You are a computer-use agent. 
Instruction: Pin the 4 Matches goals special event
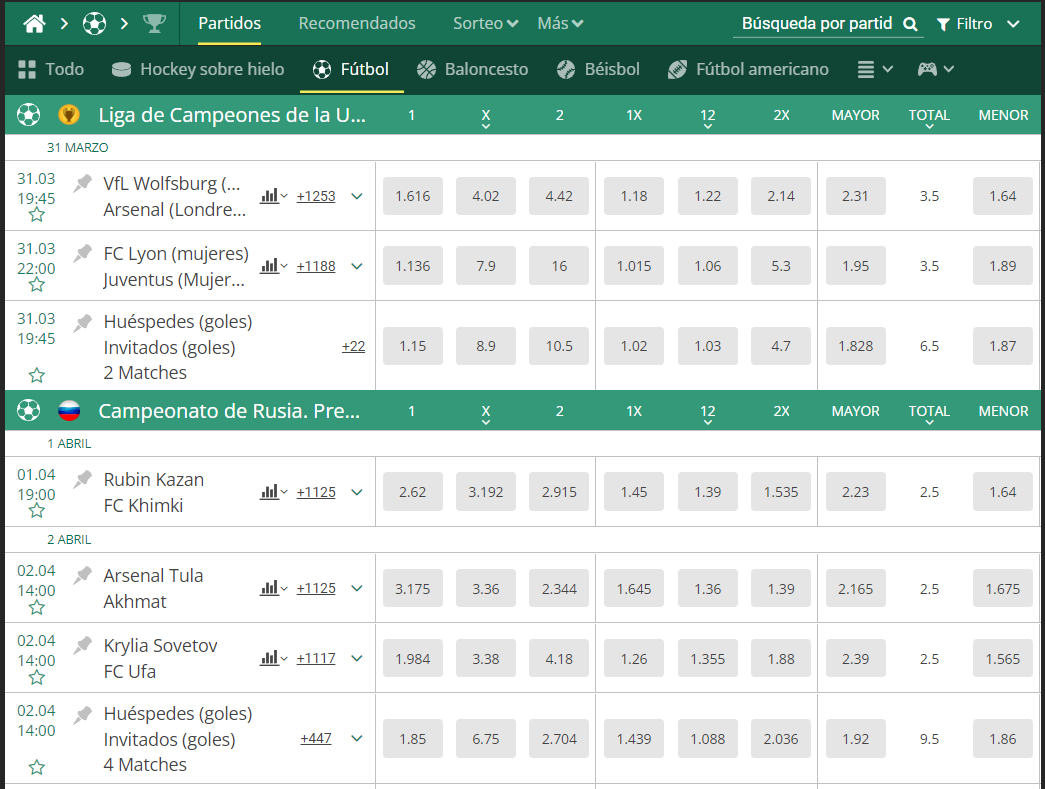83,714
